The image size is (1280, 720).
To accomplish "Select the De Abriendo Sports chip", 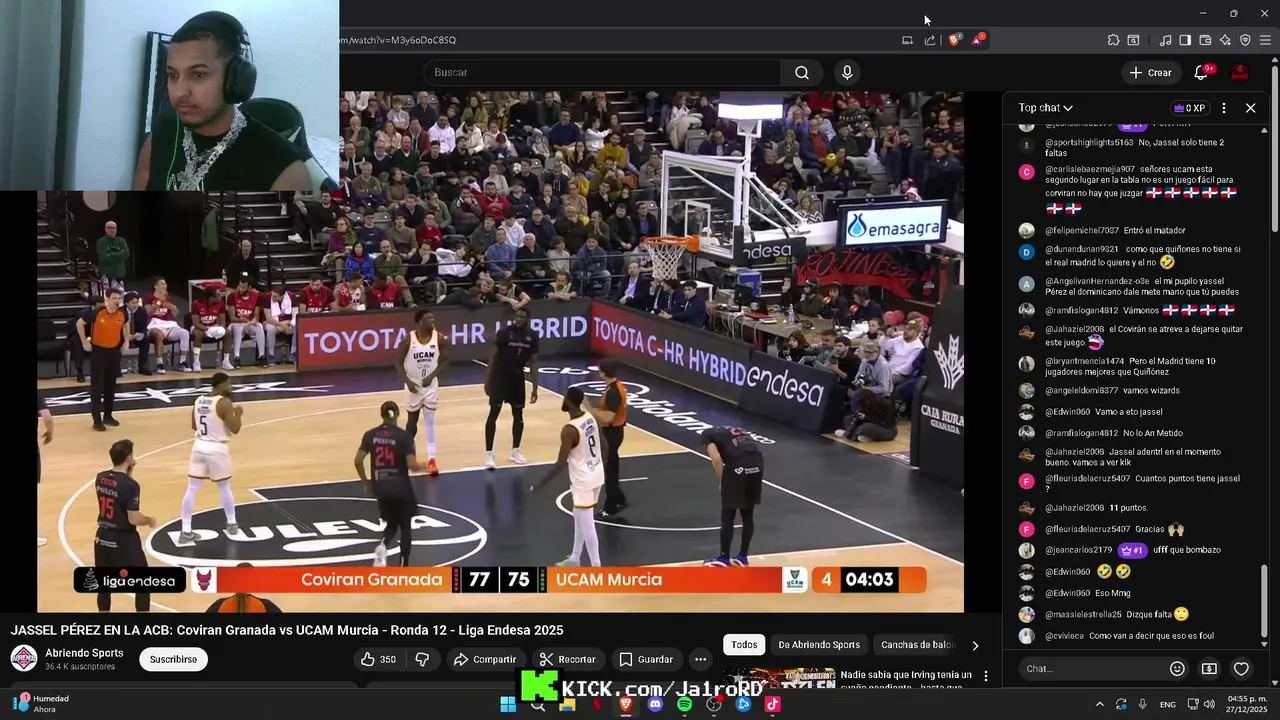I will (x=819, y=645).
